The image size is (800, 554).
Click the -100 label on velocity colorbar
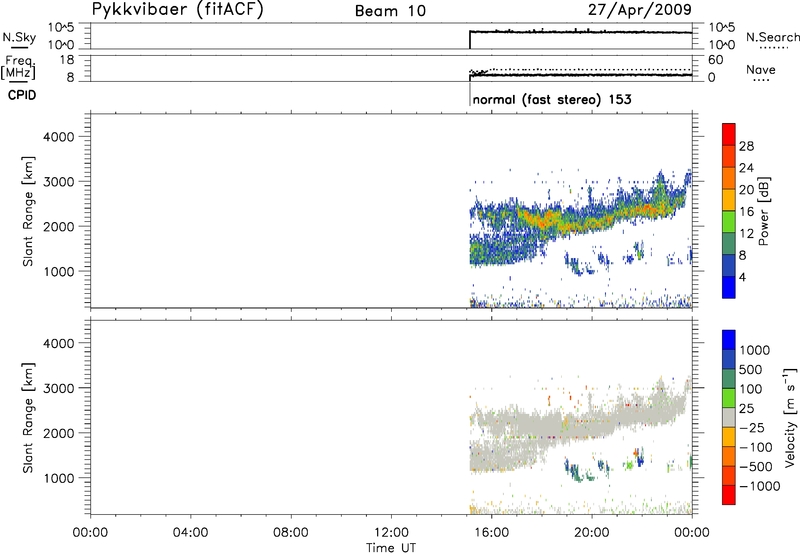tap(756, 447)
